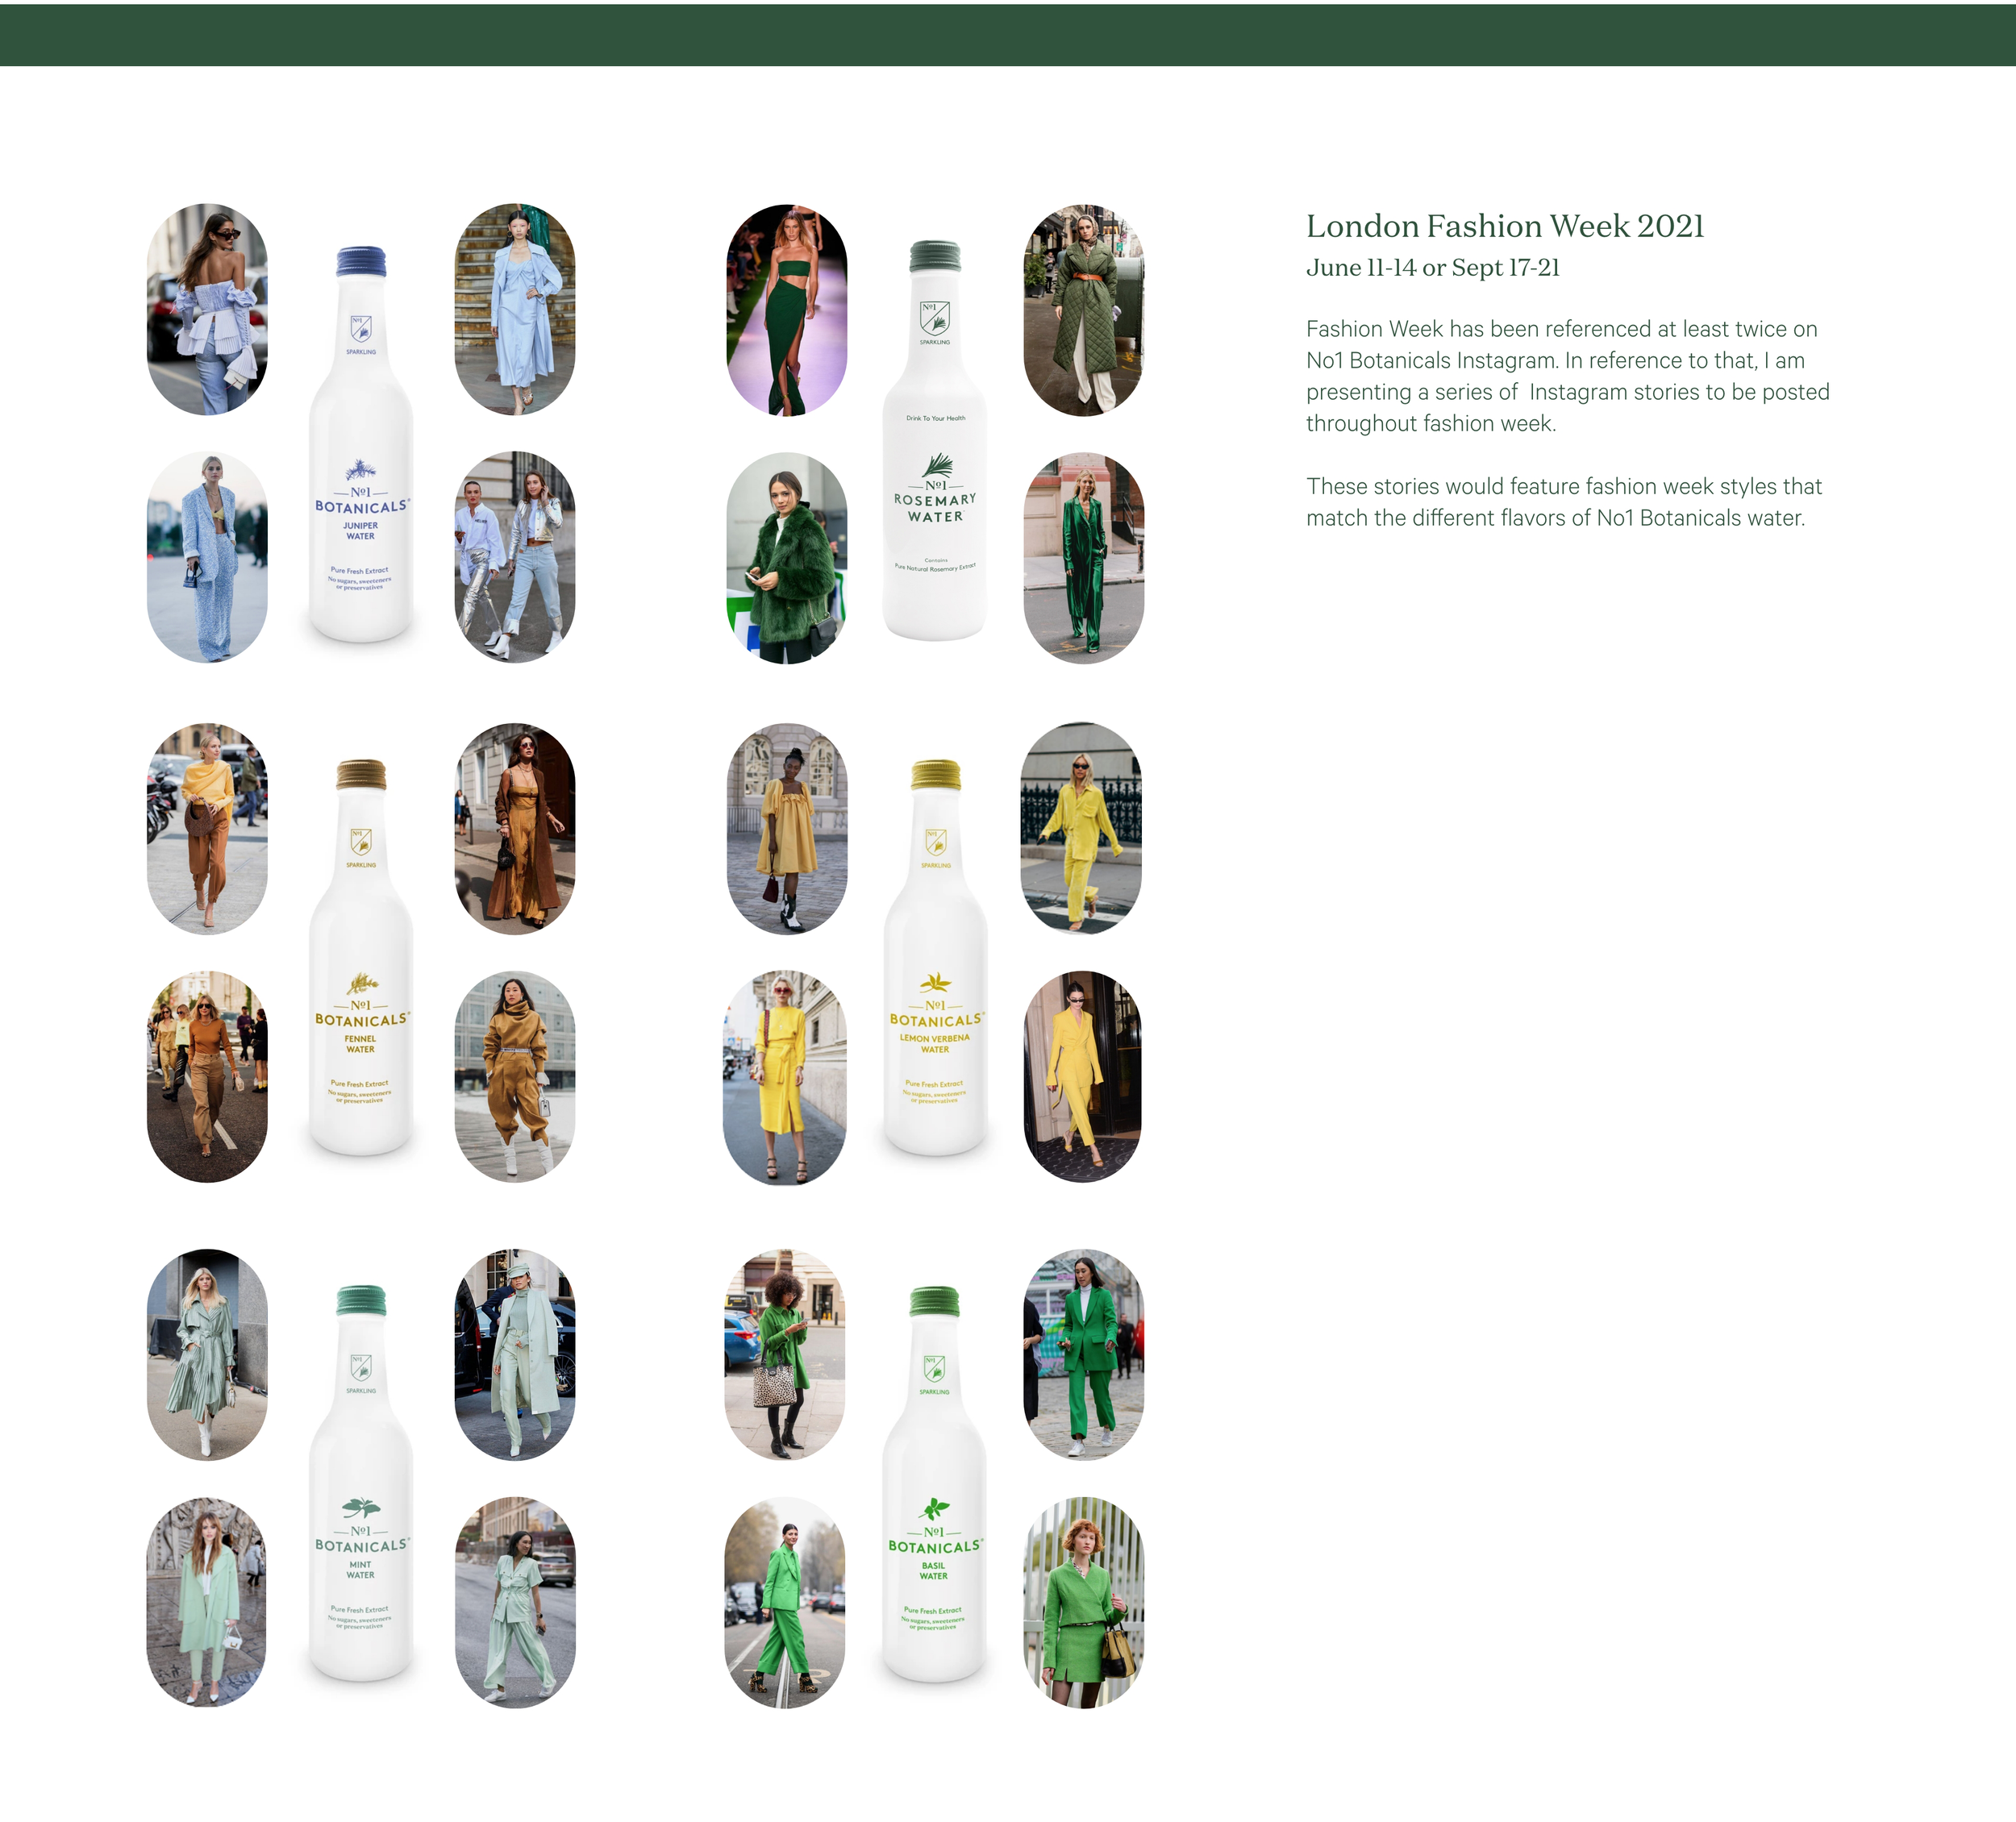The image size is (2016, 1822).
Task: Click the Lemon Verbena Water bottle
Action: [935, 958]
